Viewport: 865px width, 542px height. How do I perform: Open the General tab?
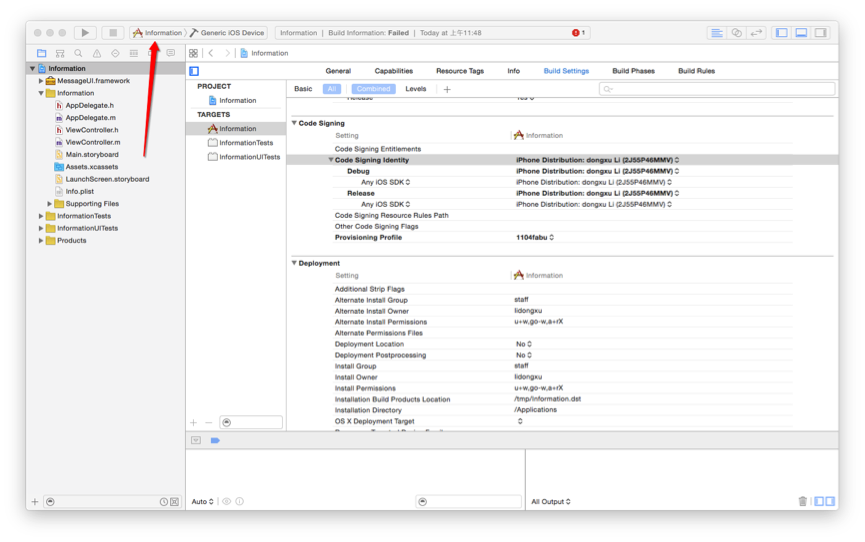point(338,71)
